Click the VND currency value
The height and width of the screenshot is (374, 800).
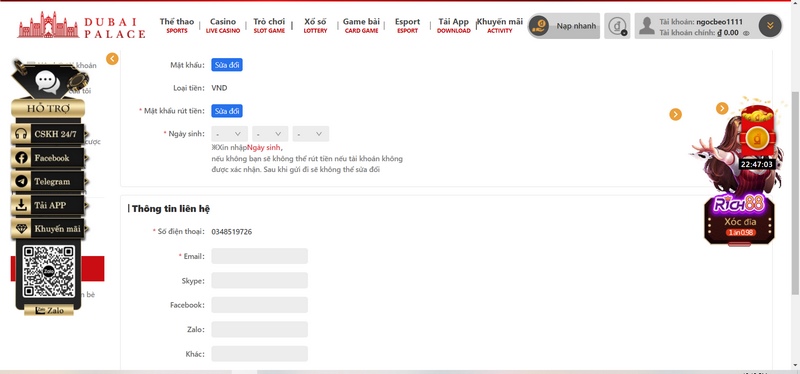219,88
